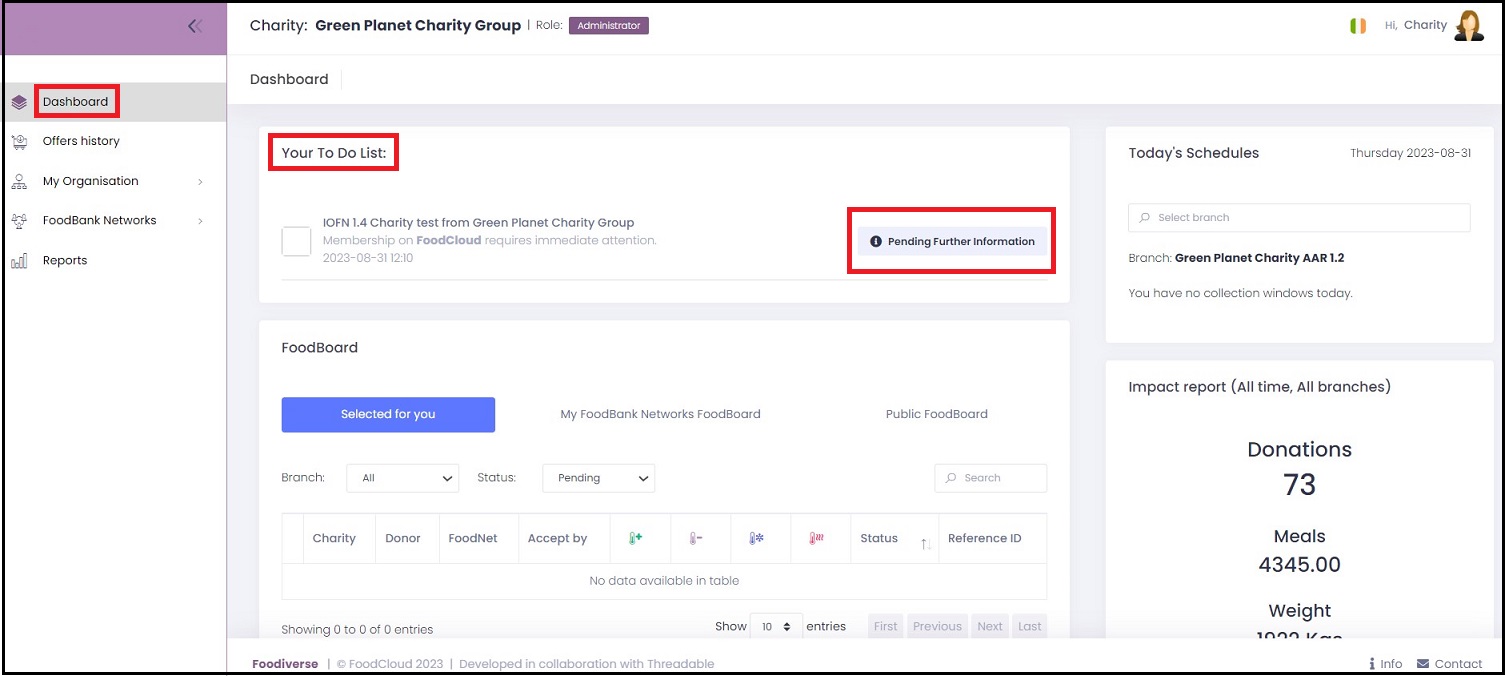Open the Branch All dropdown
Screen dimensions: 1505x676
[x=403, y=478]
